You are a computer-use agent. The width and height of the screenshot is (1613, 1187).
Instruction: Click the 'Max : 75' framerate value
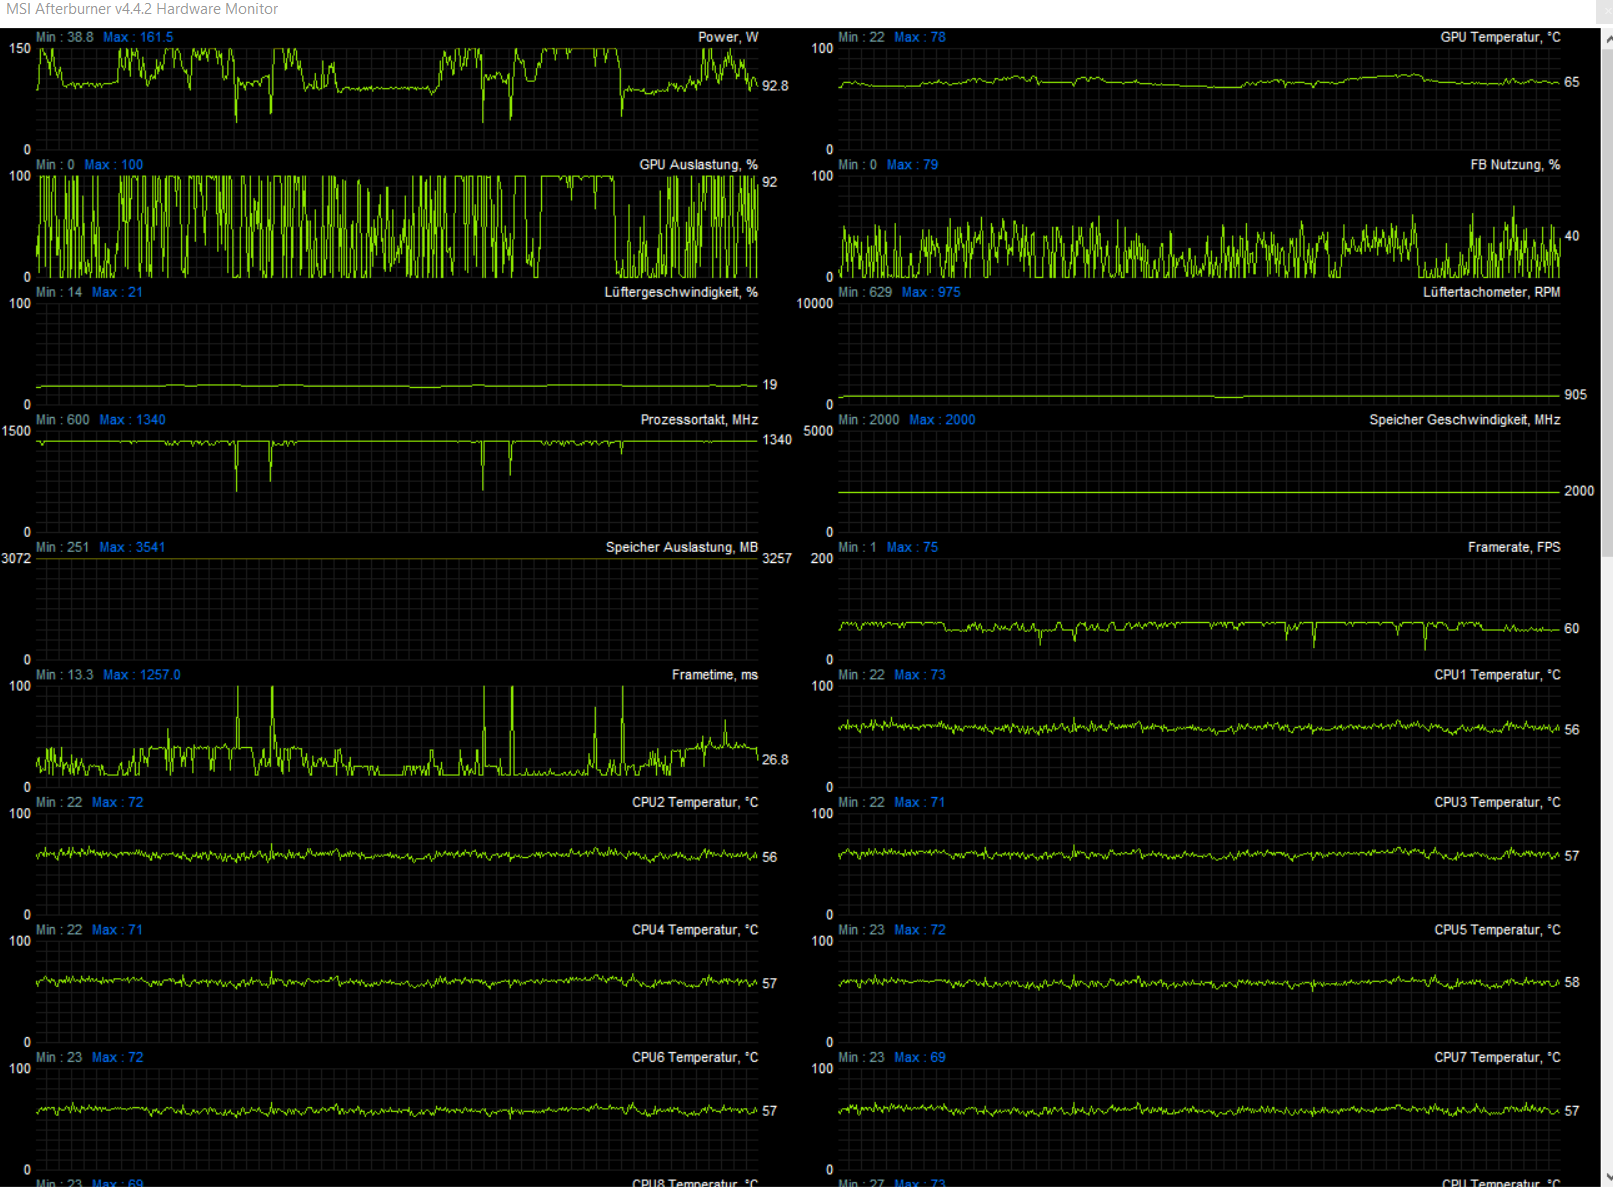912,547
